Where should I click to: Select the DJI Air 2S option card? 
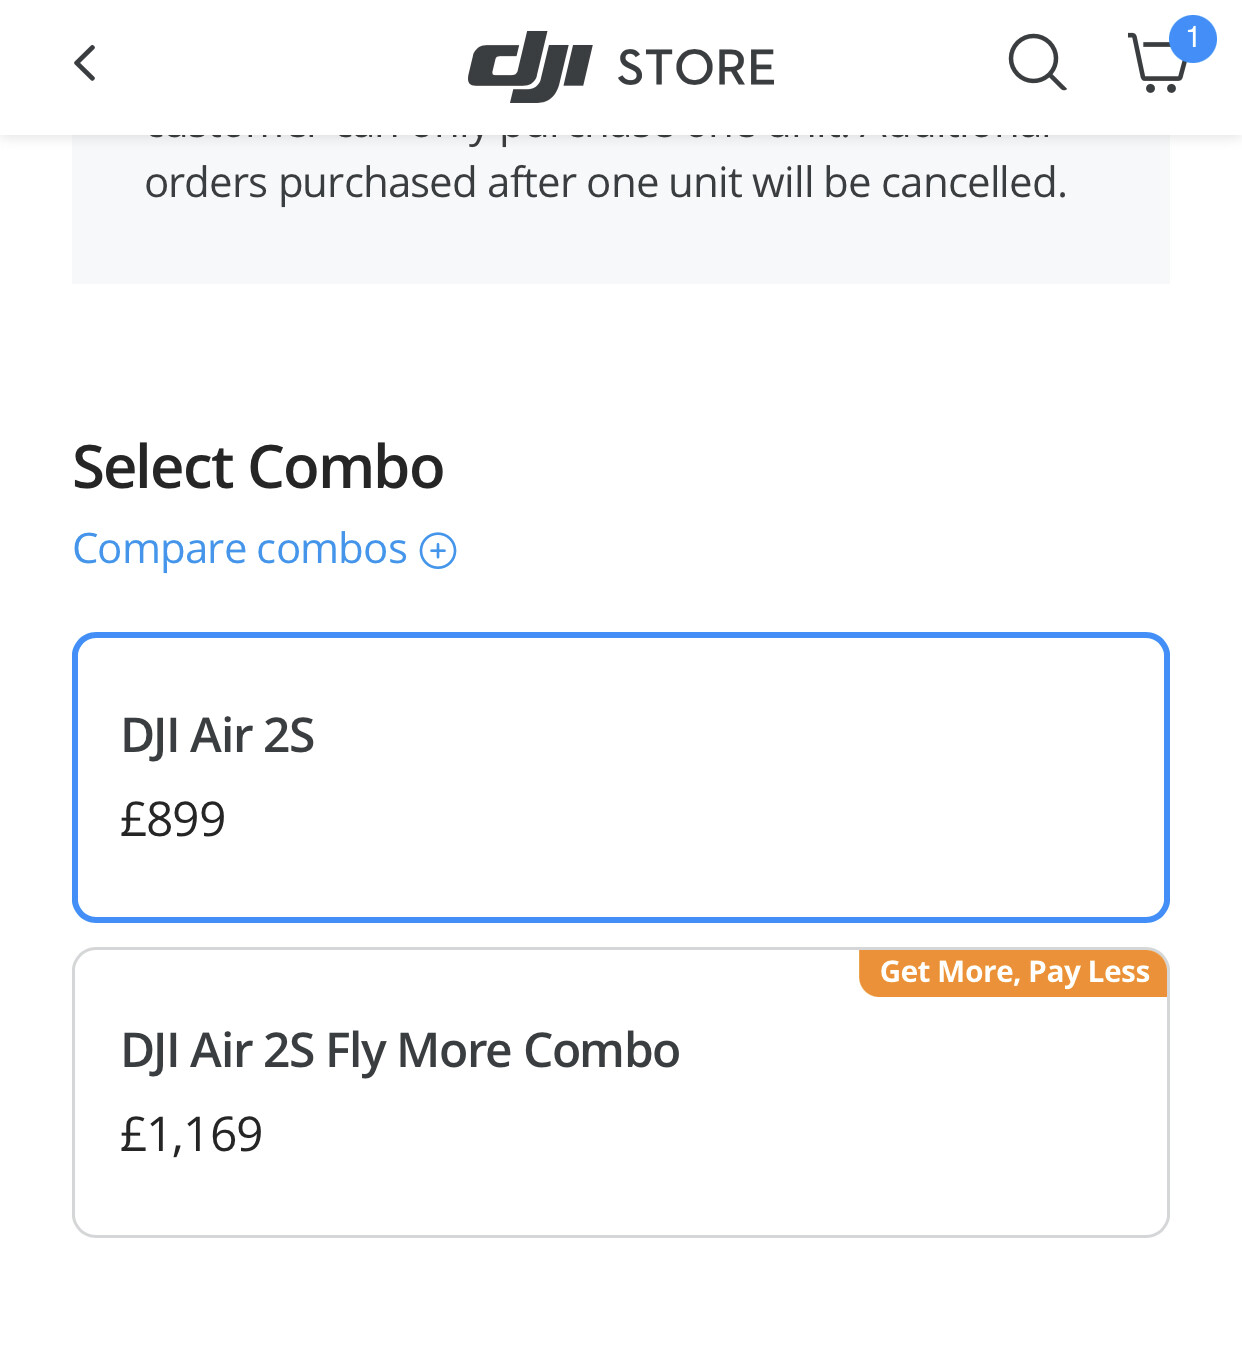621,777
